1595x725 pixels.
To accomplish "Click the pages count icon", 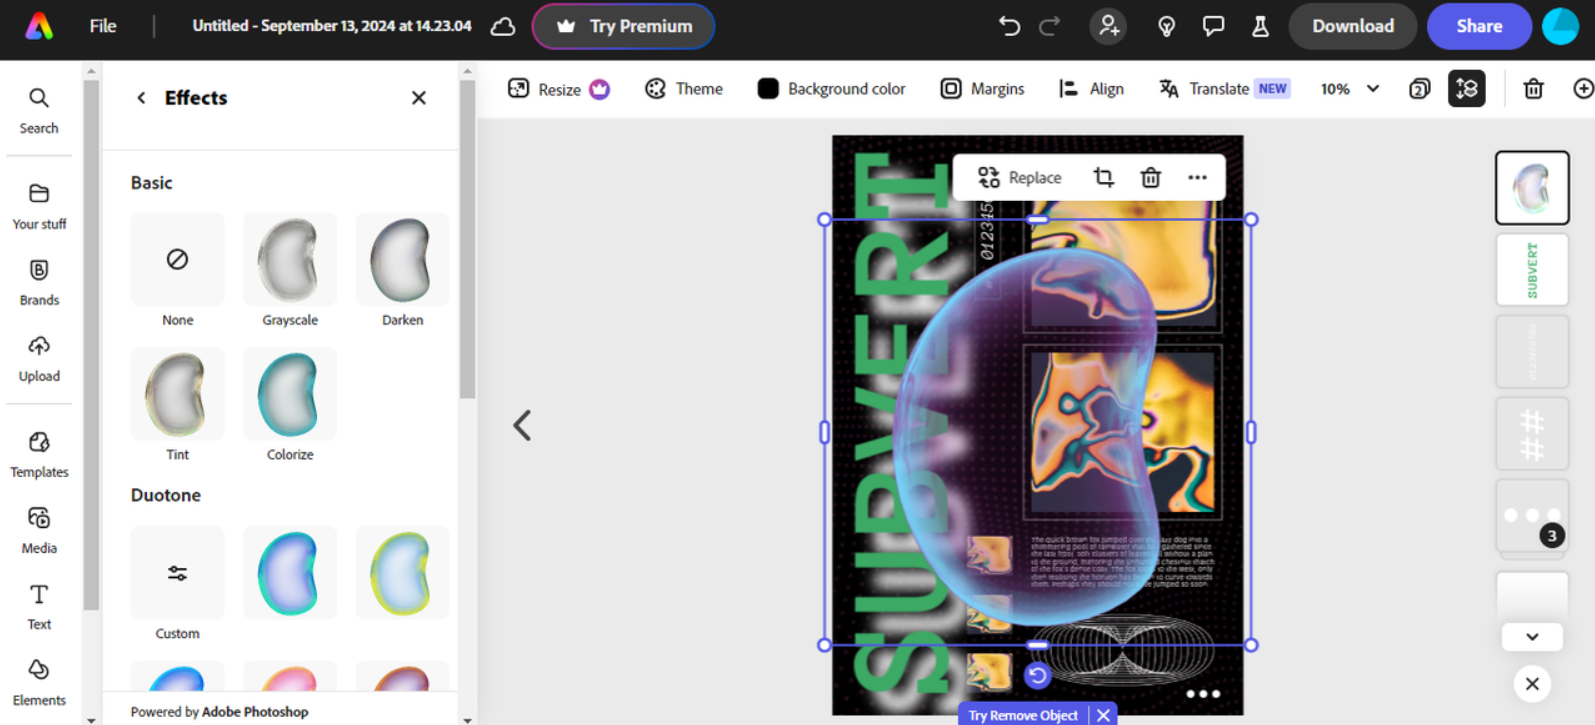I will pyautogui.click(x=1419, y=89).
